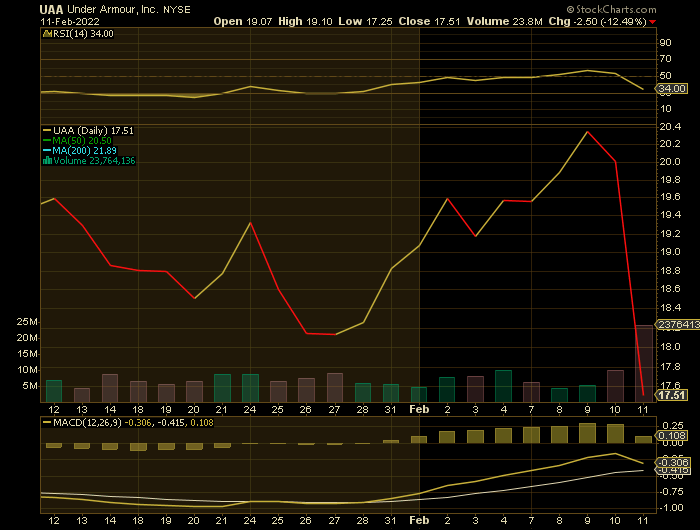Click the 25M volume axis label

point(27,322)
